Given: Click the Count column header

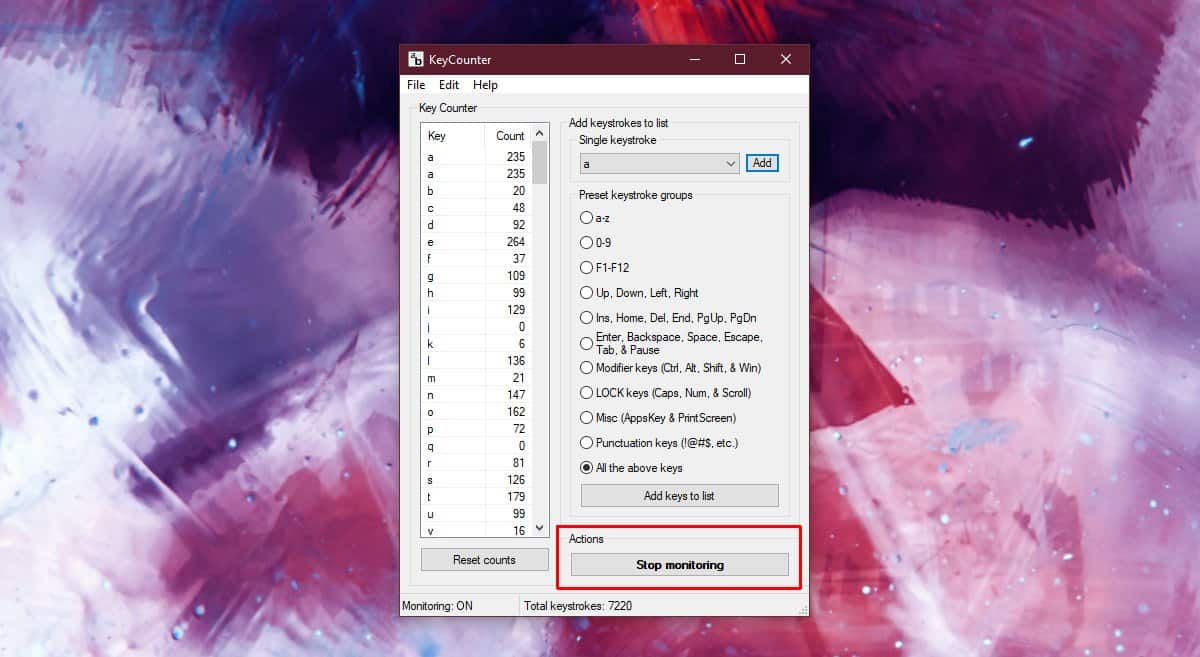Looking at the screenshot, I should [x=508, y=136].
